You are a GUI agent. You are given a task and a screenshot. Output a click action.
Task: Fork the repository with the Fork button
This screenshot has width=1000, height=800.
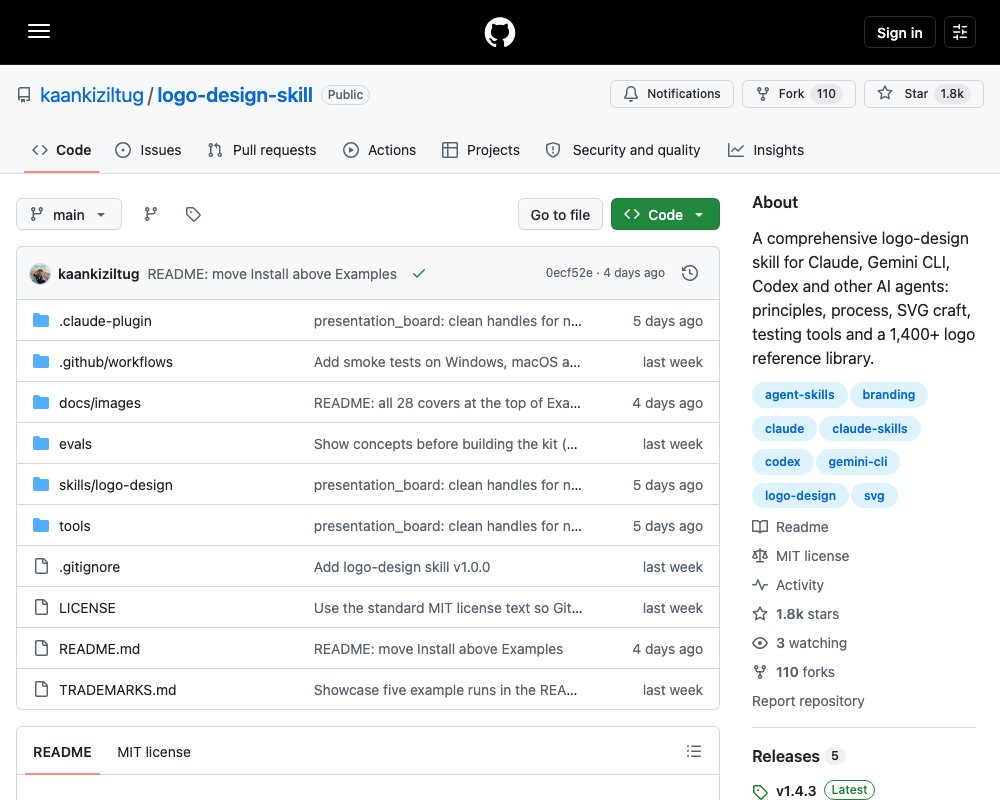pyautogui.click(x=799, y=94)
